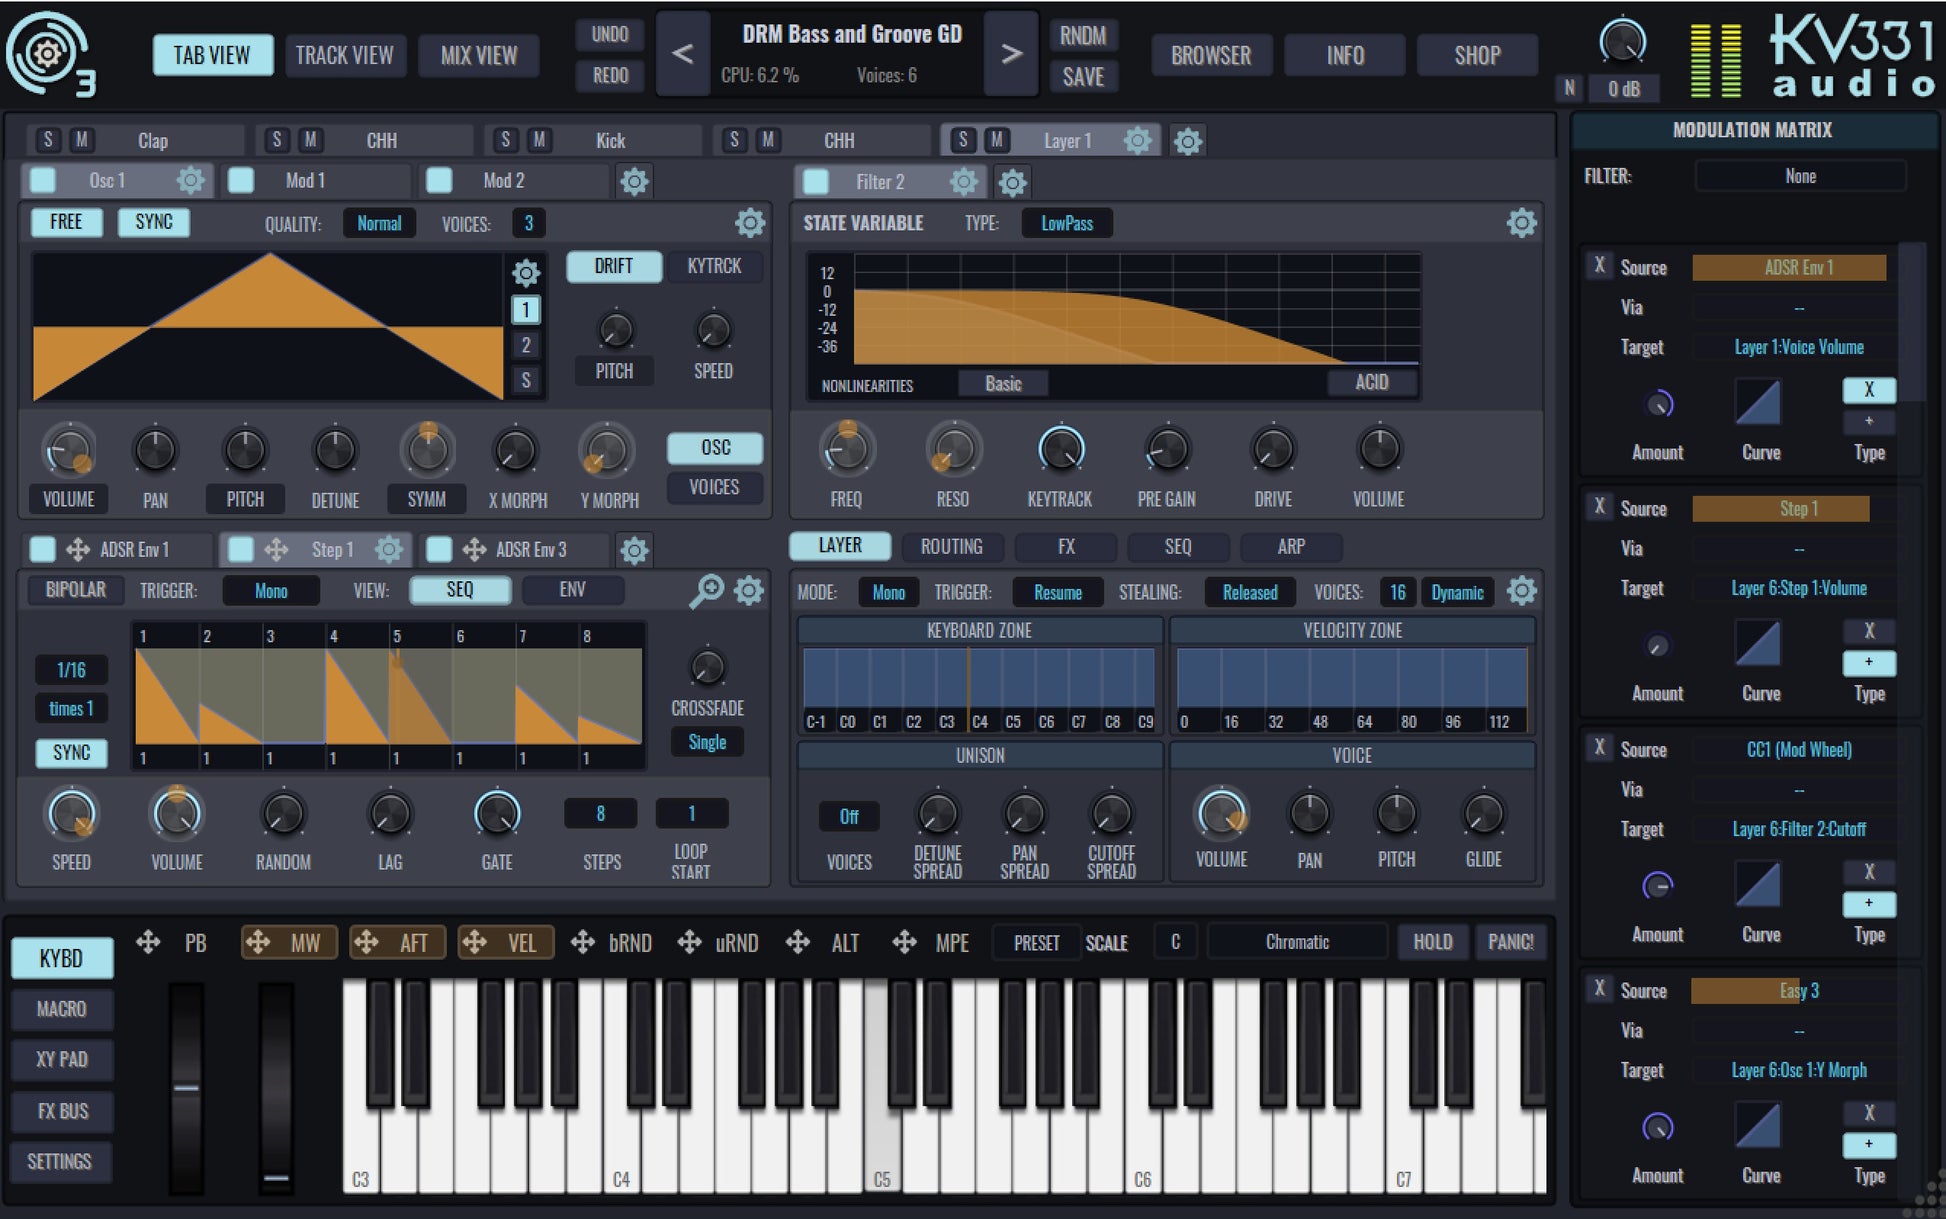Switch to the TRACK VIEW tab
The image size is (1946, 1219).
[x=345, y=55]
